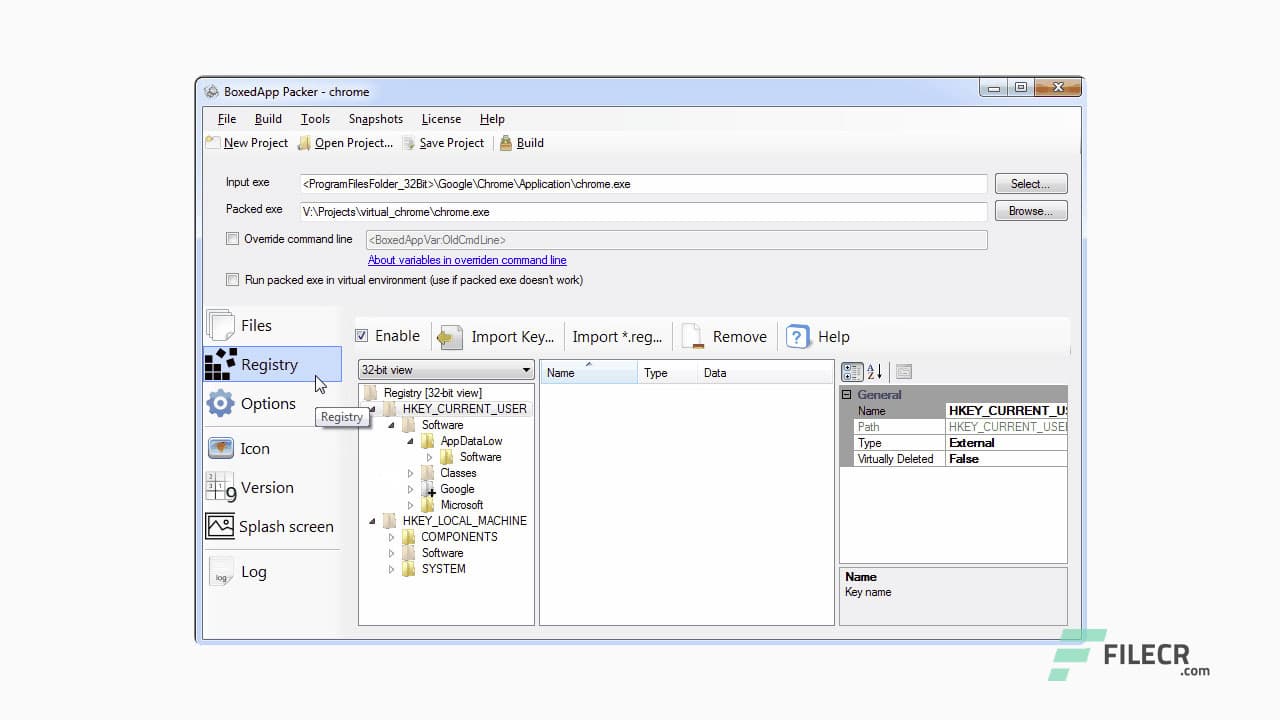The image size is (1280, 720).
Task: Sort properties alphabetically
Action: pyautogui.click(x=875, y=372)
